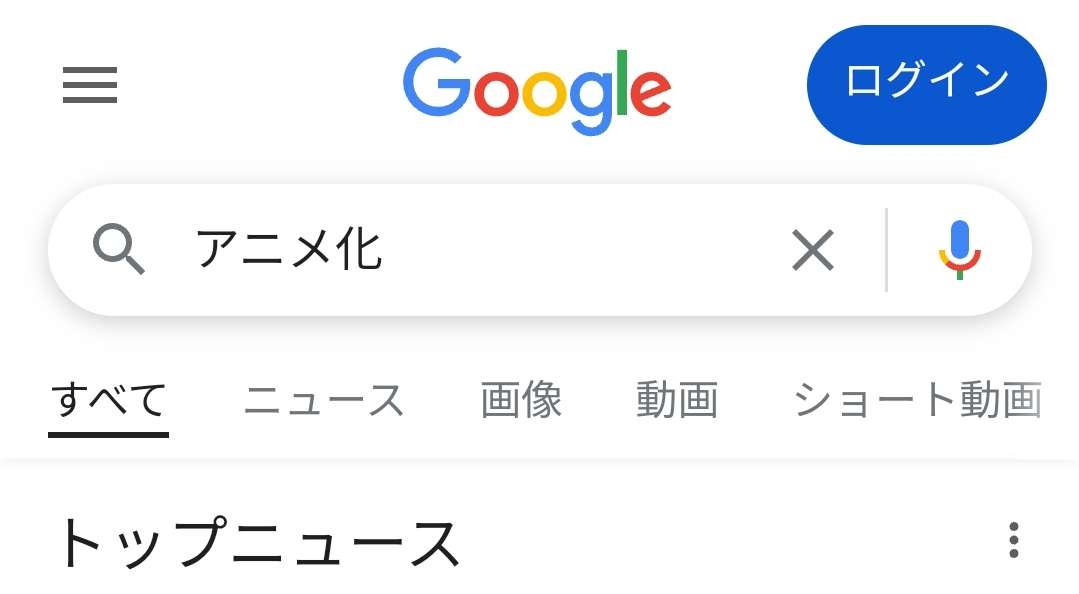Open the hamburger main menu
This screenshot has height=594, width=1079.
pos(89,85)
